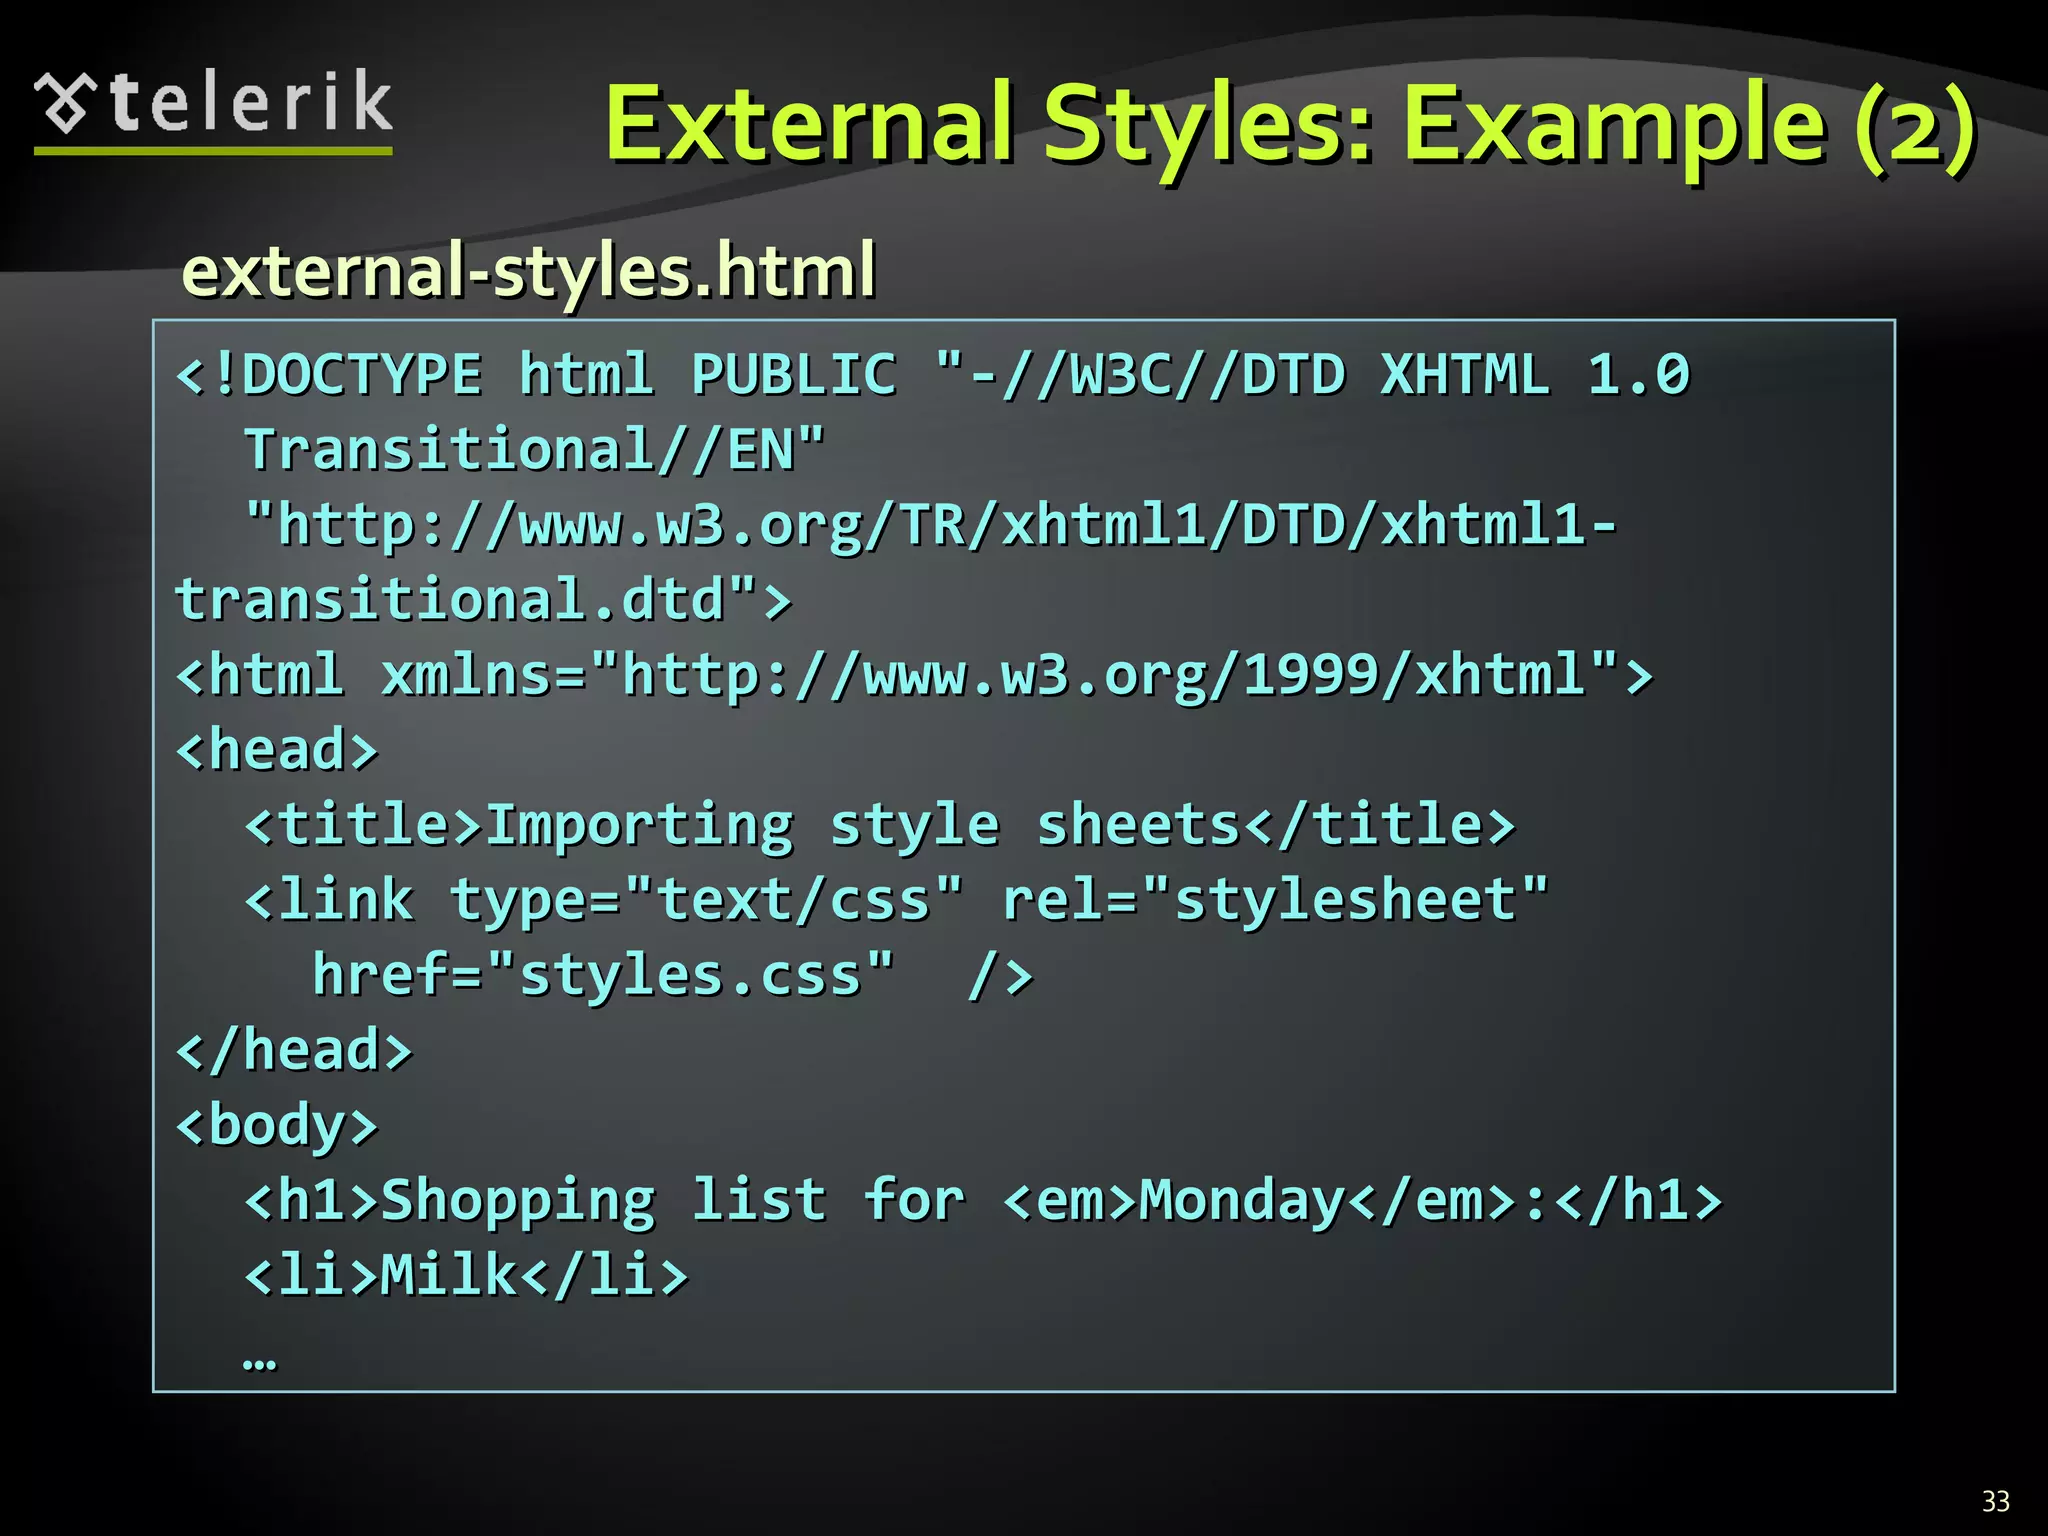
Task: Click the html xmlns attribute line
Action: (914, 675)
